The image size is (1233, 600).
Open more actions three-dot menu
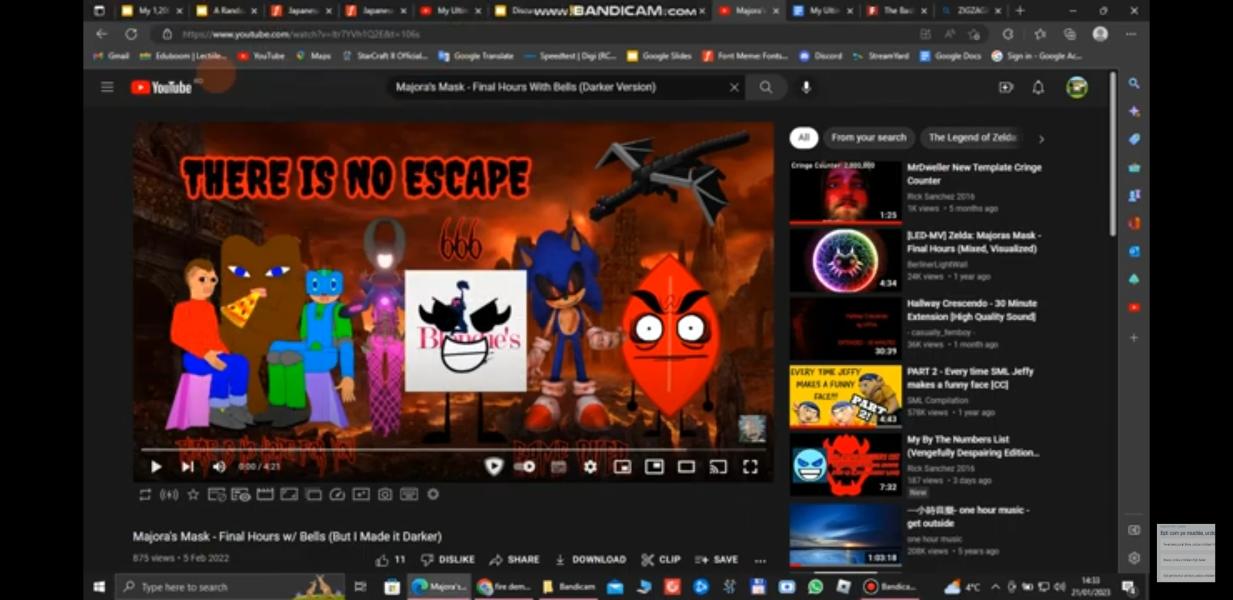(x=760, y=560)
